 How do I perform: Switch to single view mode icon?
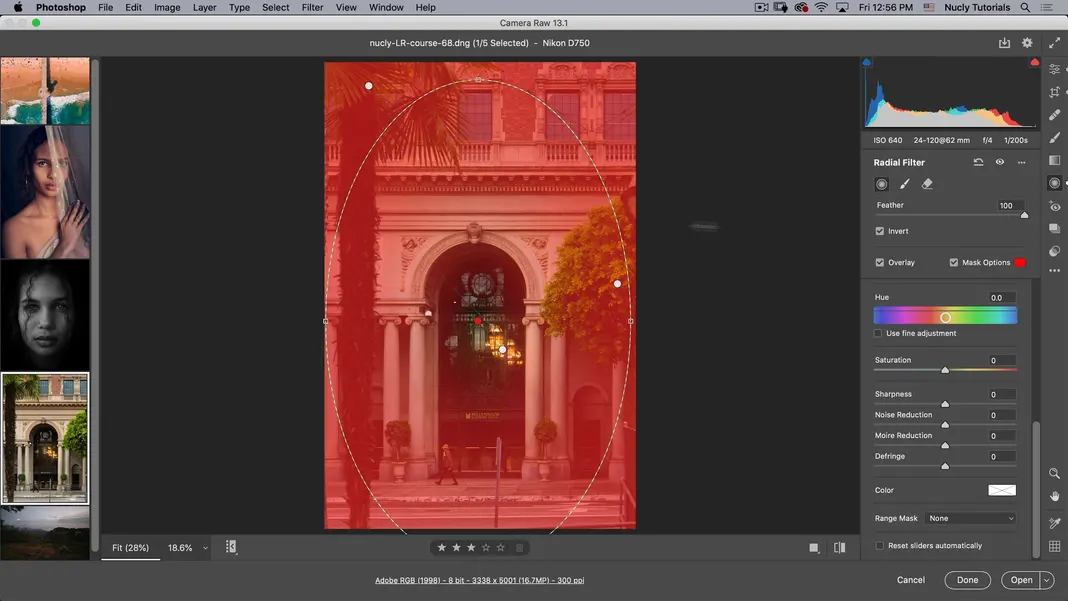(x=813, y=548)
